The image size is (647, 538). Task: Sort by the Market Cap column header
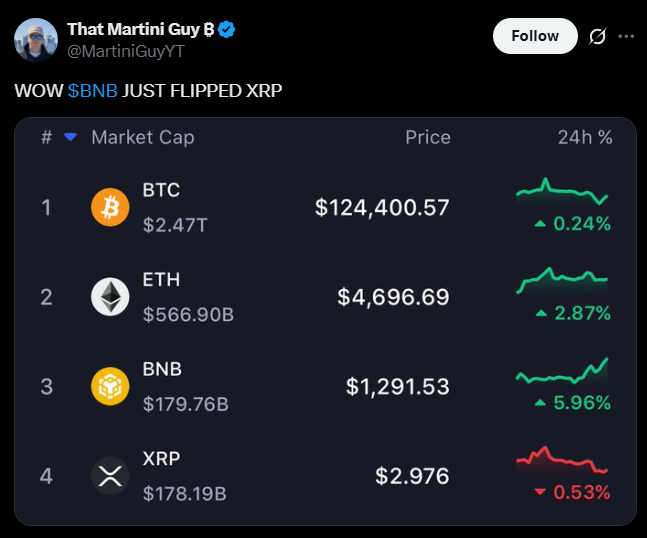point(143,137)
